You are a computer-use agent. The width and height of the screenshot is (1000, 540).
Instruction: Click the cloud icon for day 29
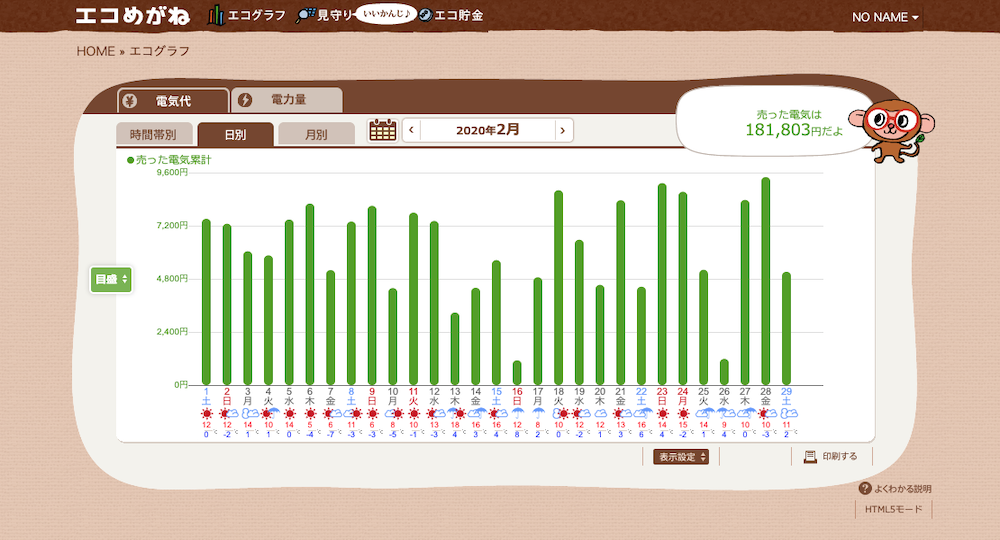coord(789,414)
